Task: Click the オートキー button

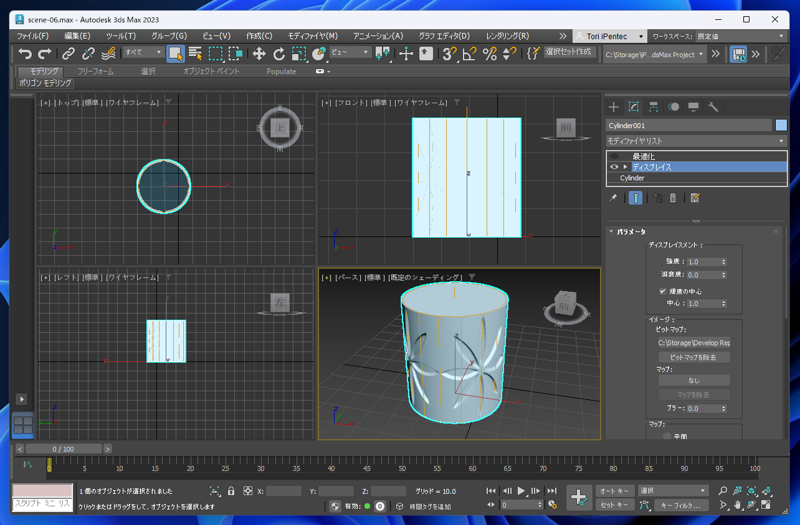Action: (x=615, y=491)
